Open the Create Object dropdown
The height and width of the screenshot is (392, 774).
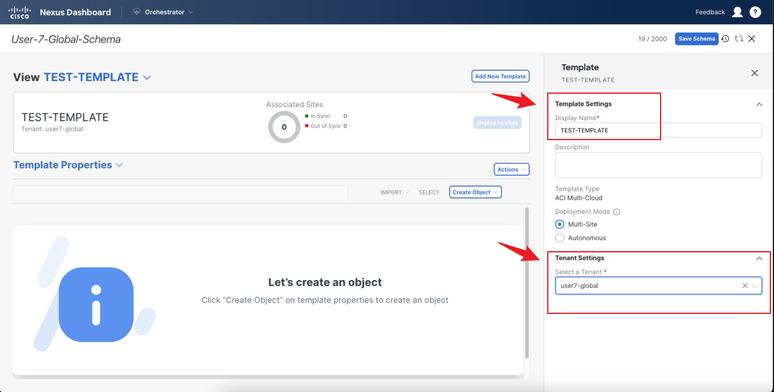(x=475, y=192)
